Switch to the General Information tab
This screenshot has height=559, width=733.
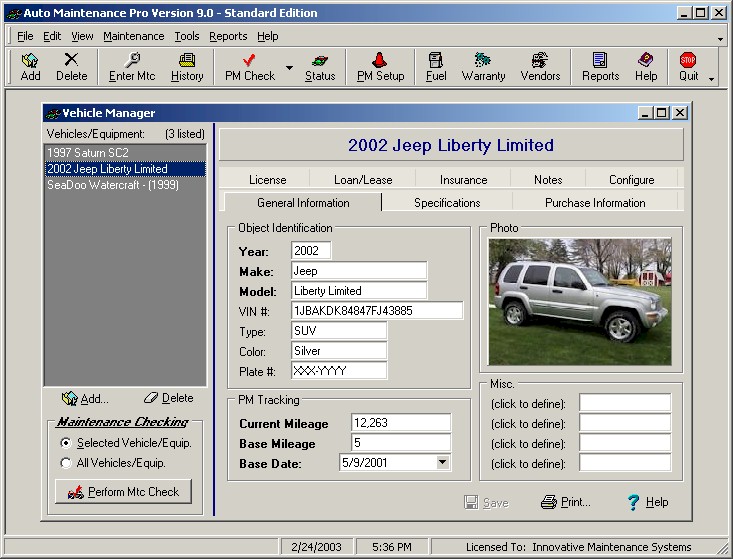[x=303, y=202]
